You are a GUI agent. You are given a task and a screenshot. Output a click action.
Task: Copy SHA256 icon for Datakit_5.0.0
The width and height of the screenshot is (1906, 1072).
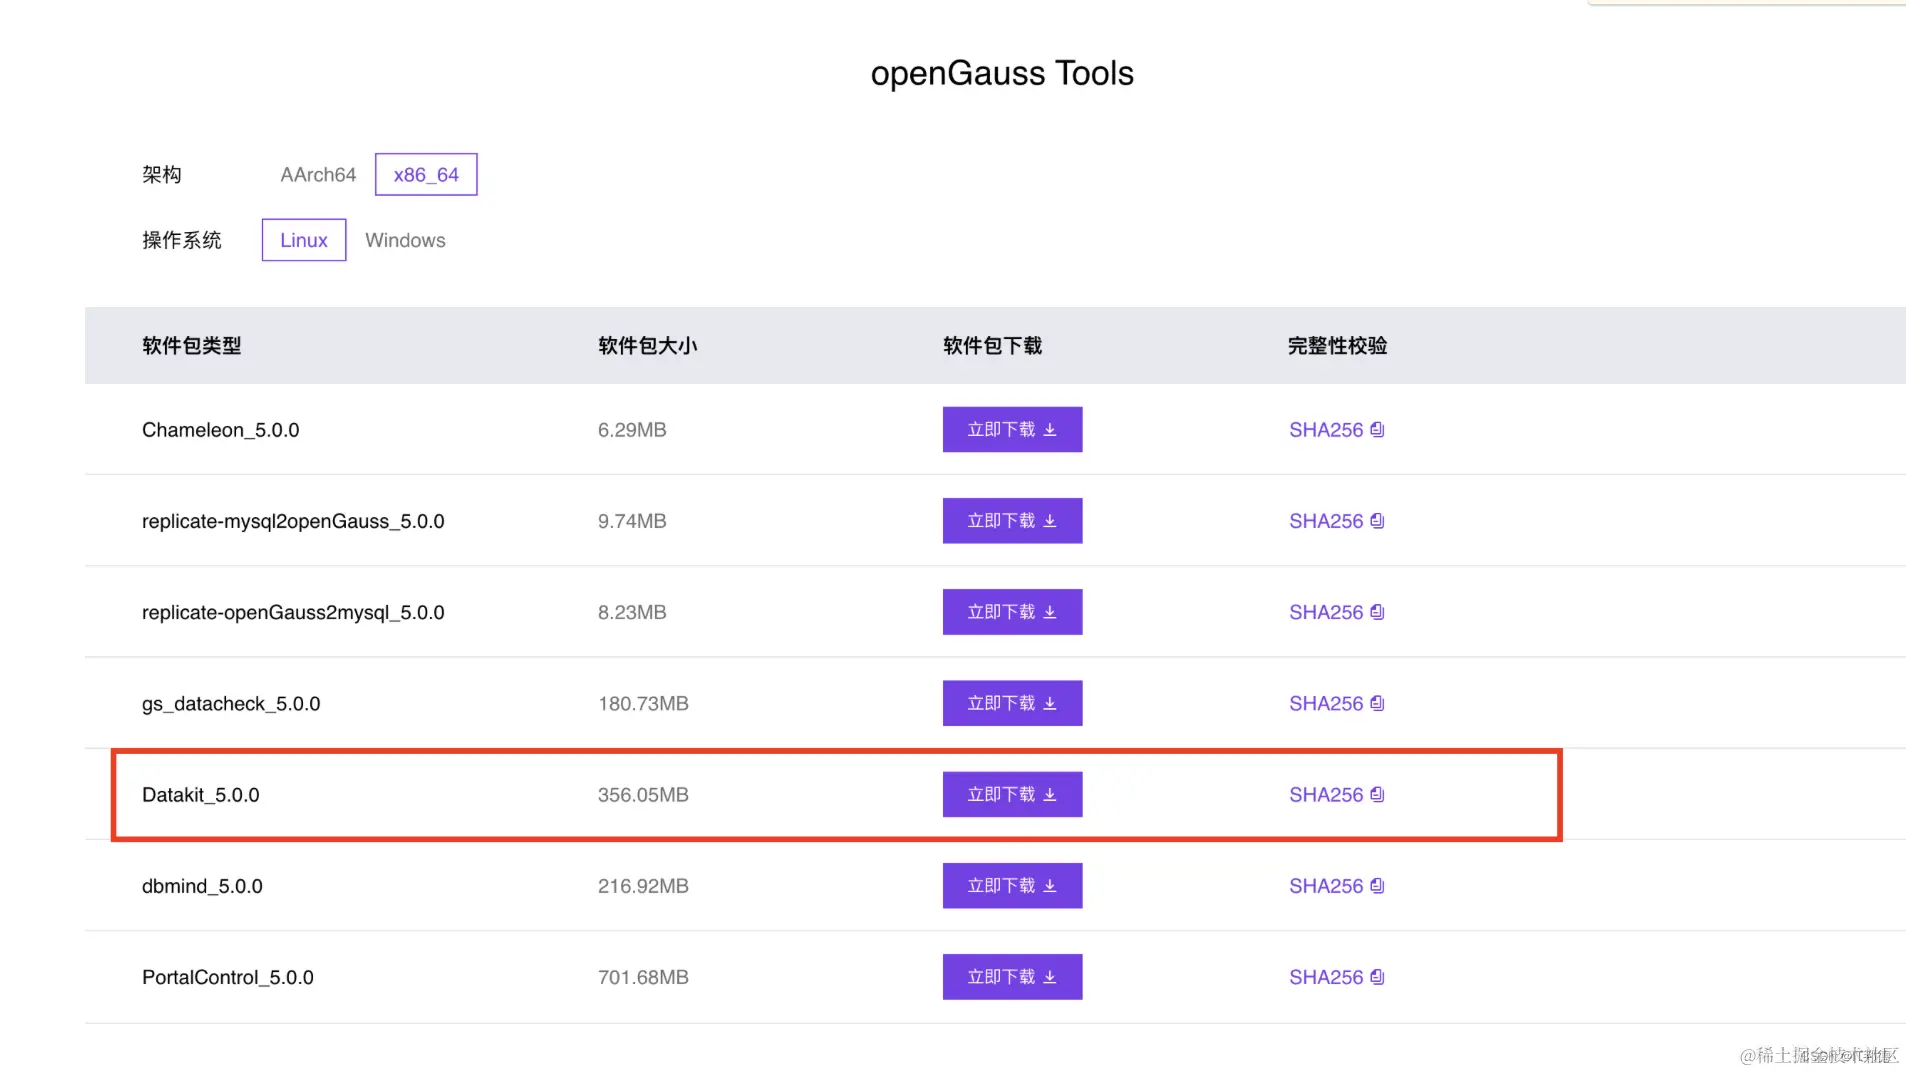pos(1377,794)
